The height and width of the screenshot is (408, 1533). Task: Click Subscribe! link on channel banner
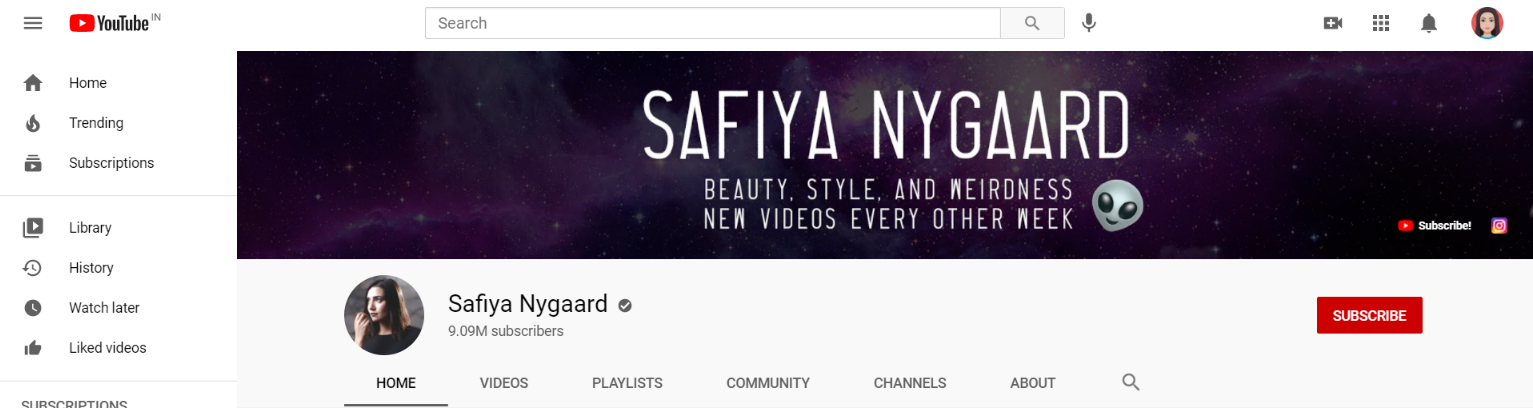click(x=1435, y=226)
